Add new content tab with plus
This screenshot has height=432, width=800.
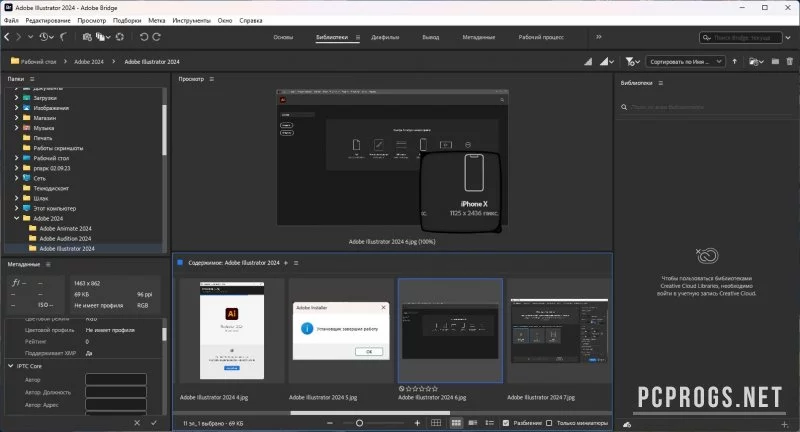(x=286, y=263)
